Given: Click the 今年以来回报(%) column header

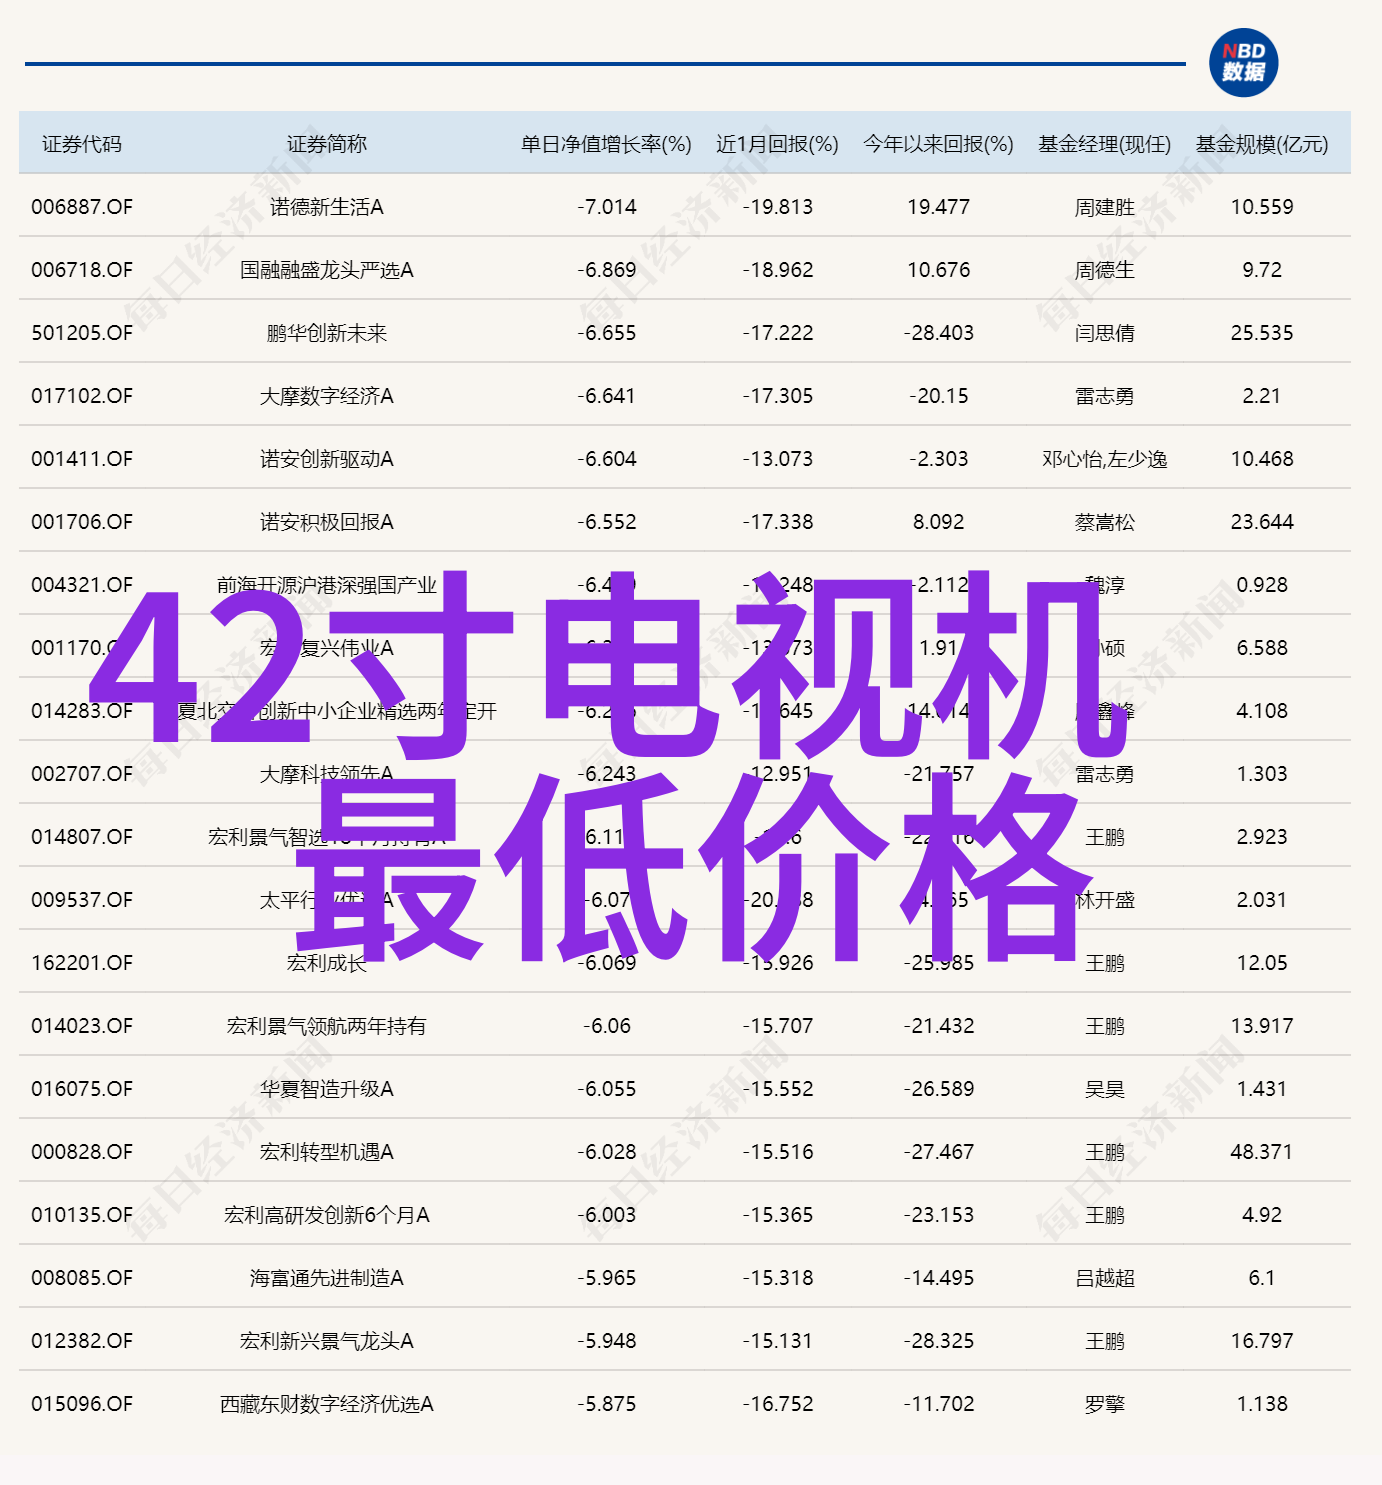Looking at the screenshot, I should pos(938,144).
